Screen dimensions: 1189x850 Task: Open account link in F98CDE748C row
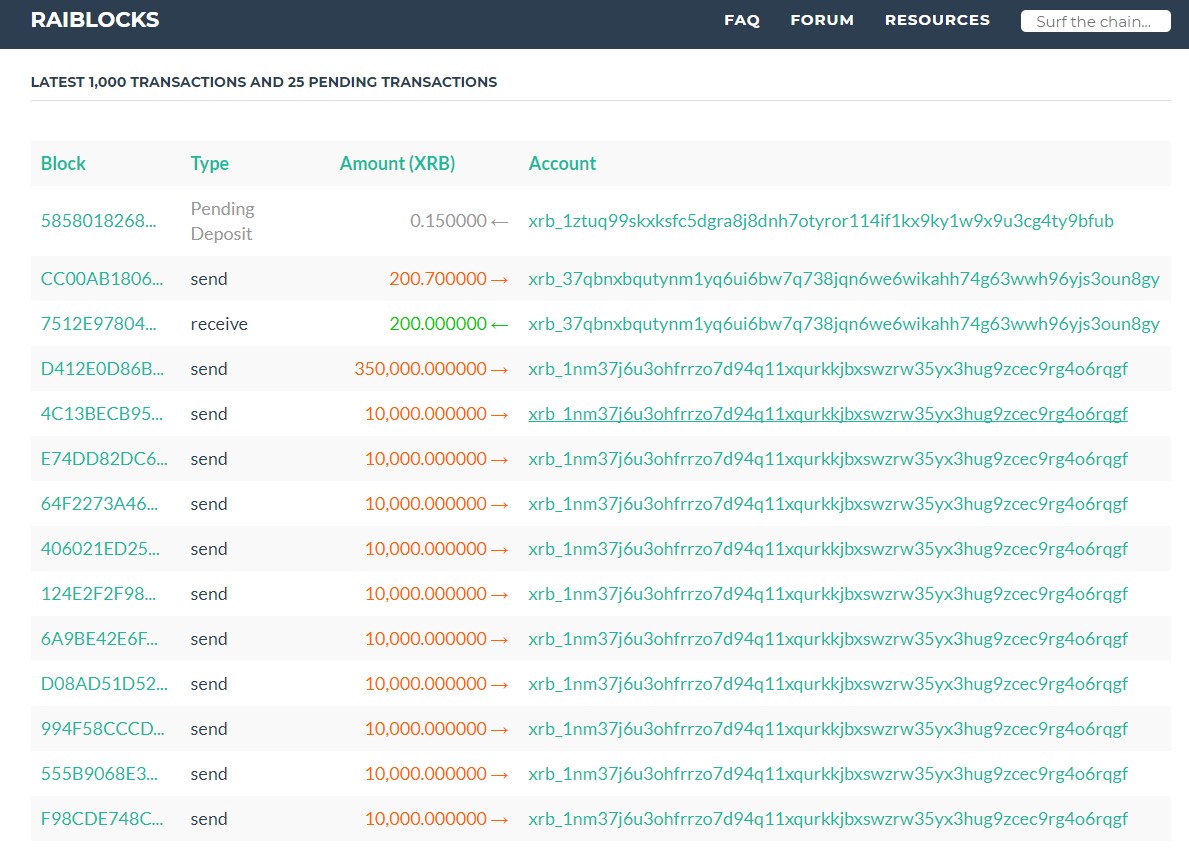[x=828, y=819]
